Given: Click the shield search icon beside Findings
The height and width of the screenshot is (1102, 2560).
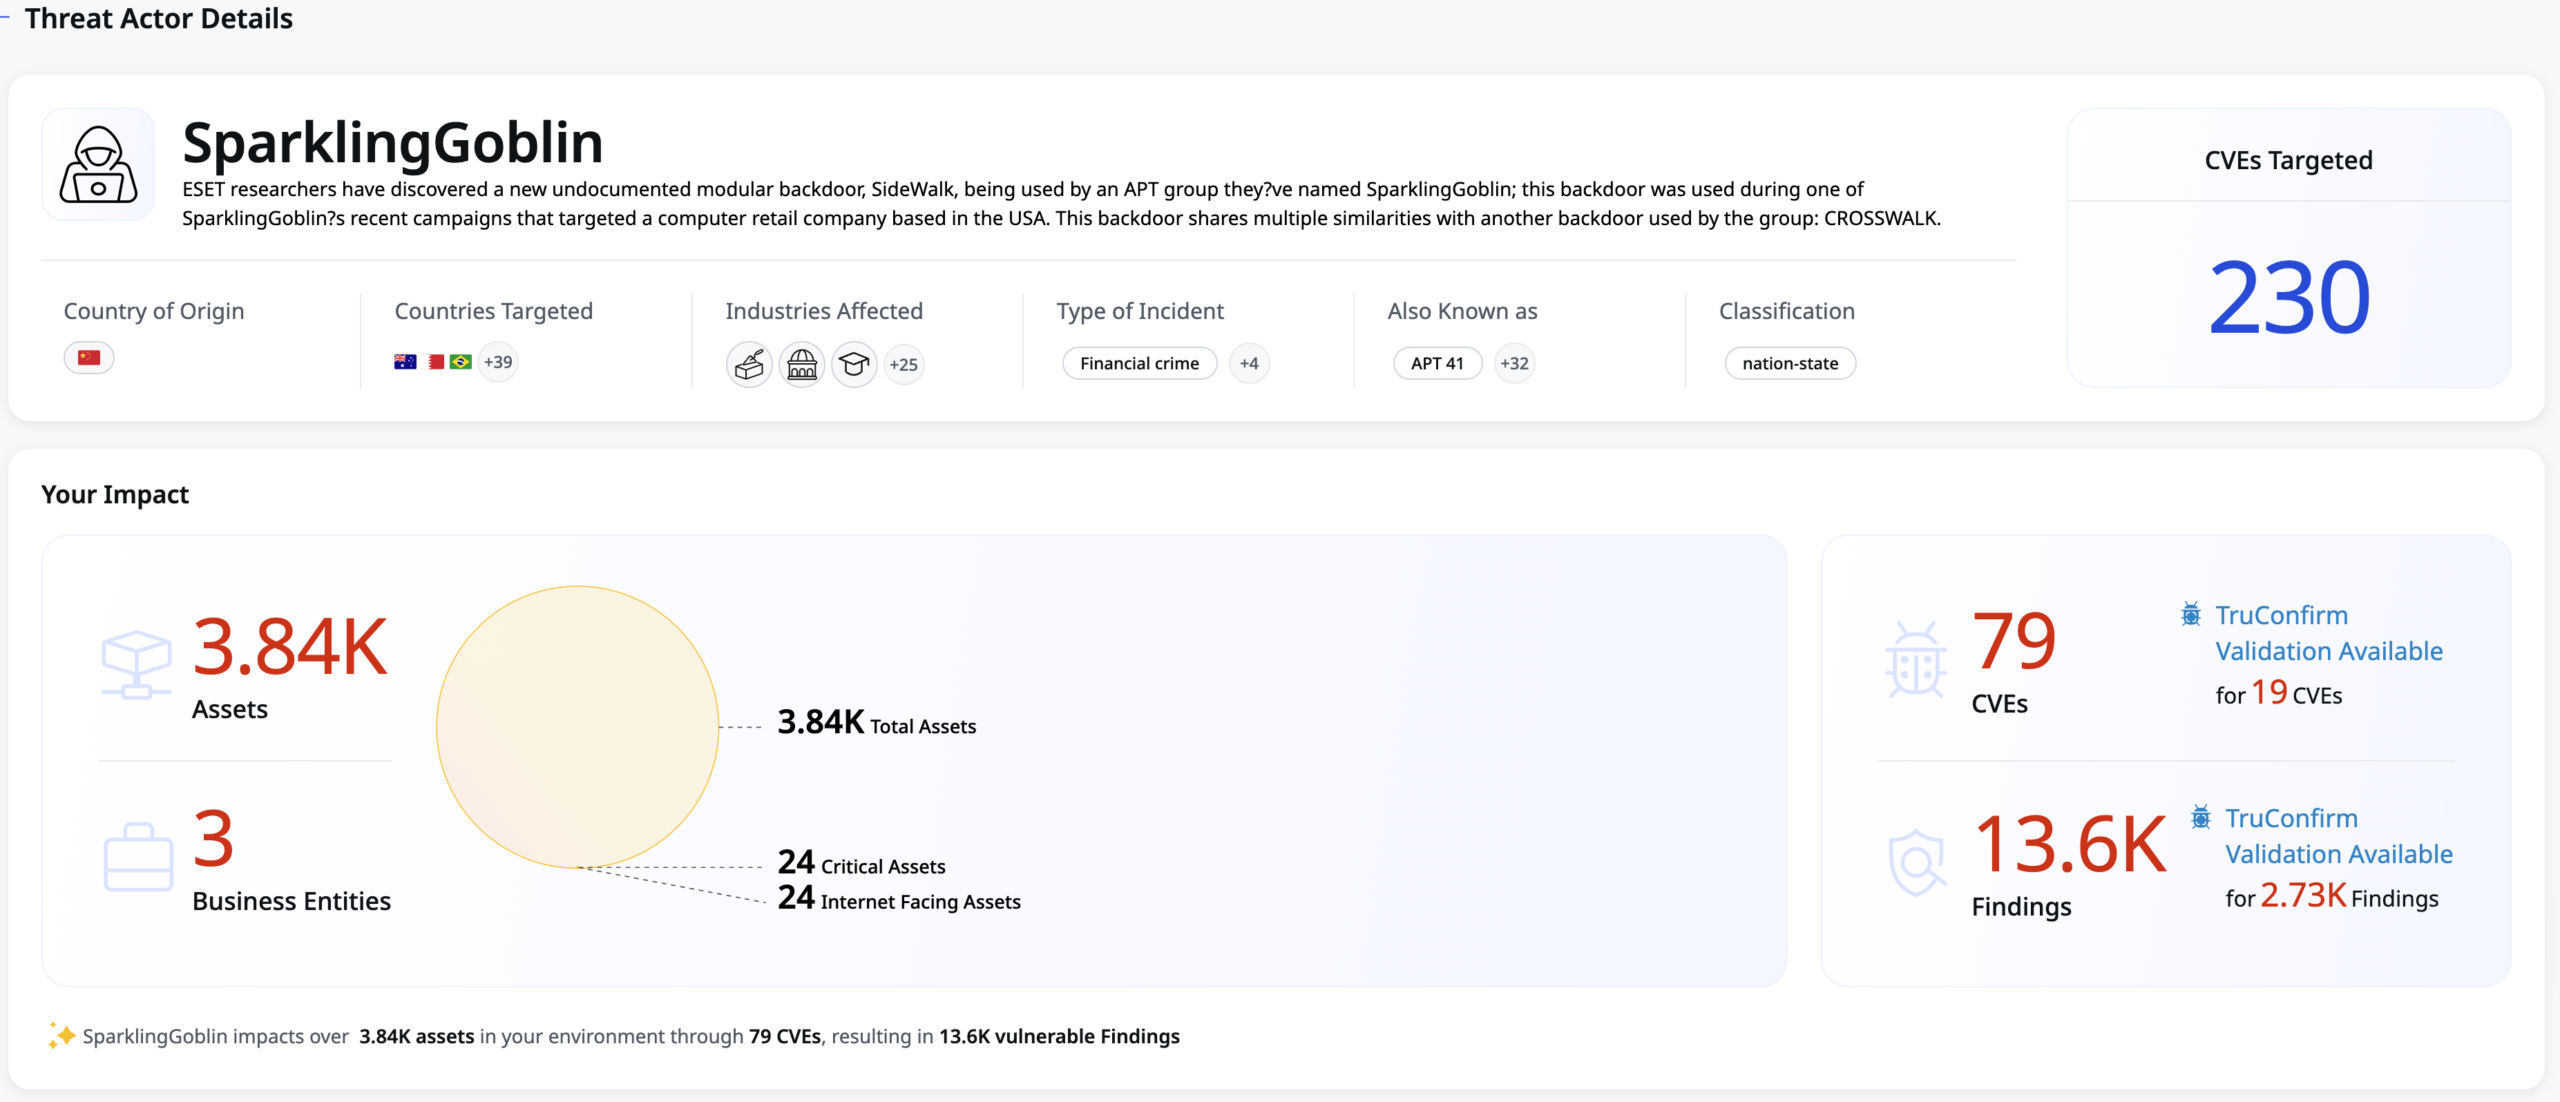Looking at the screenshot, I should (1915, 862).
